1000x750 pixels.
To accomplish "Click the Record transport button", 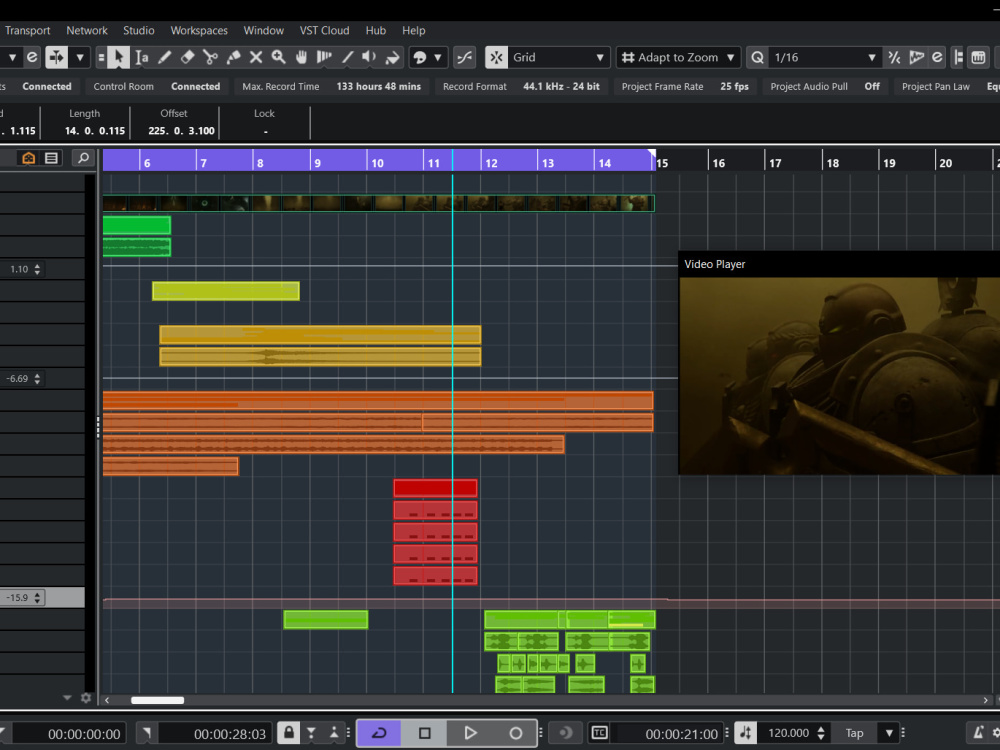I will [x=515, y=733].
